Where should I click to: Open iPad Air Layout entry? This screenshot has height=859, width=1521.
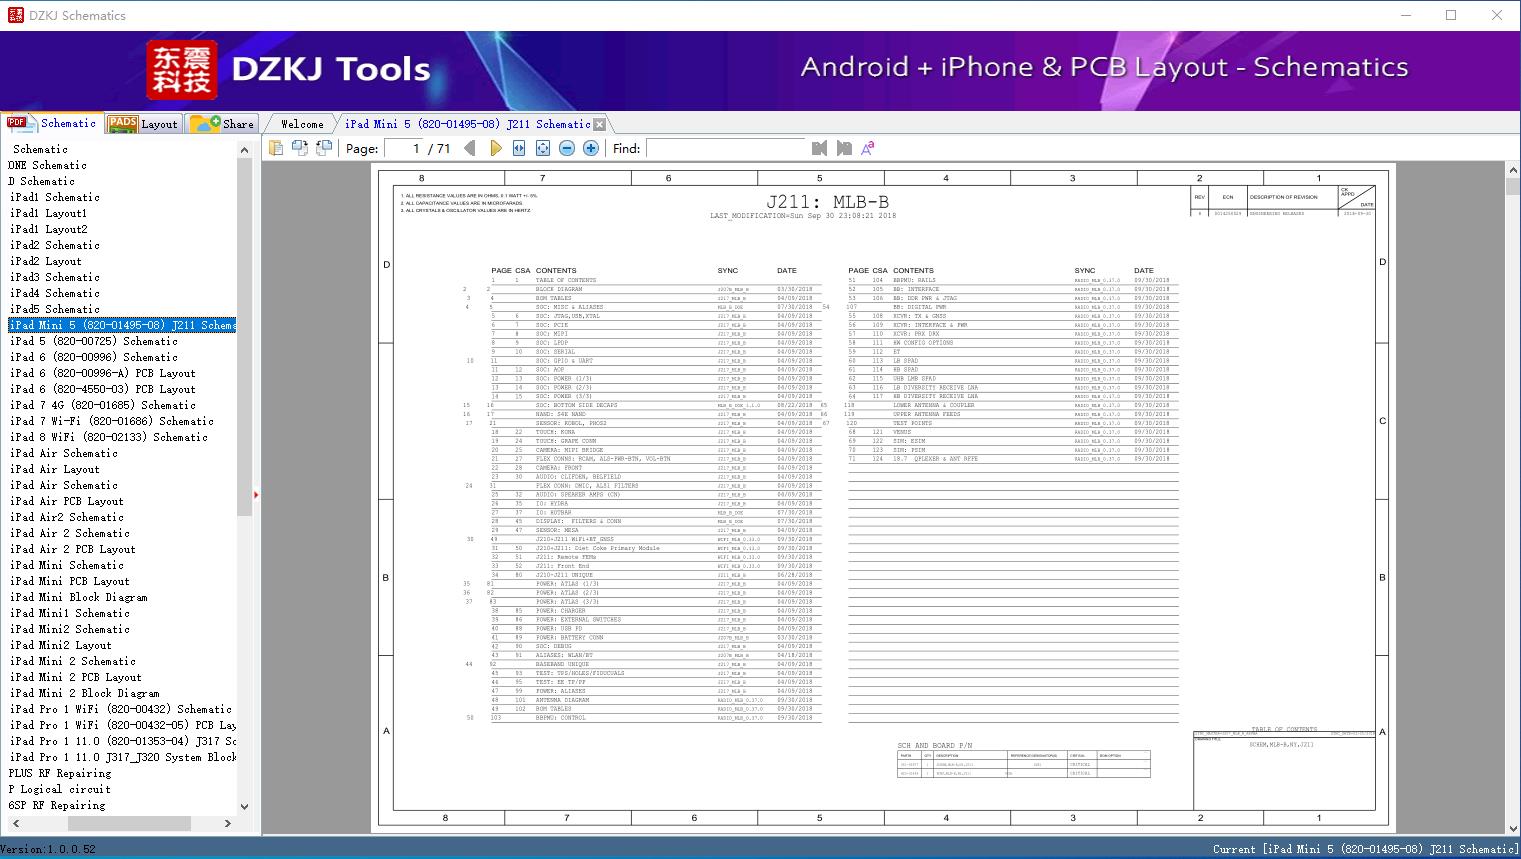point(55,469)
